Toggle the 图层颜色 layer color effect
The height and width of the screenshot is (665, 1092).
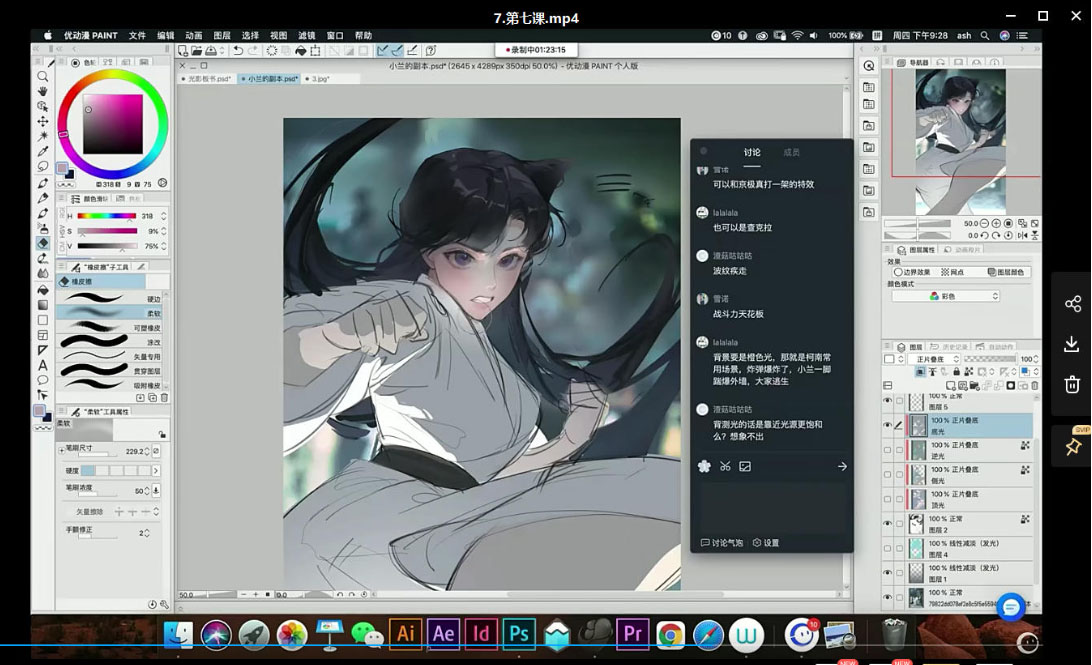pos(1006,272)
